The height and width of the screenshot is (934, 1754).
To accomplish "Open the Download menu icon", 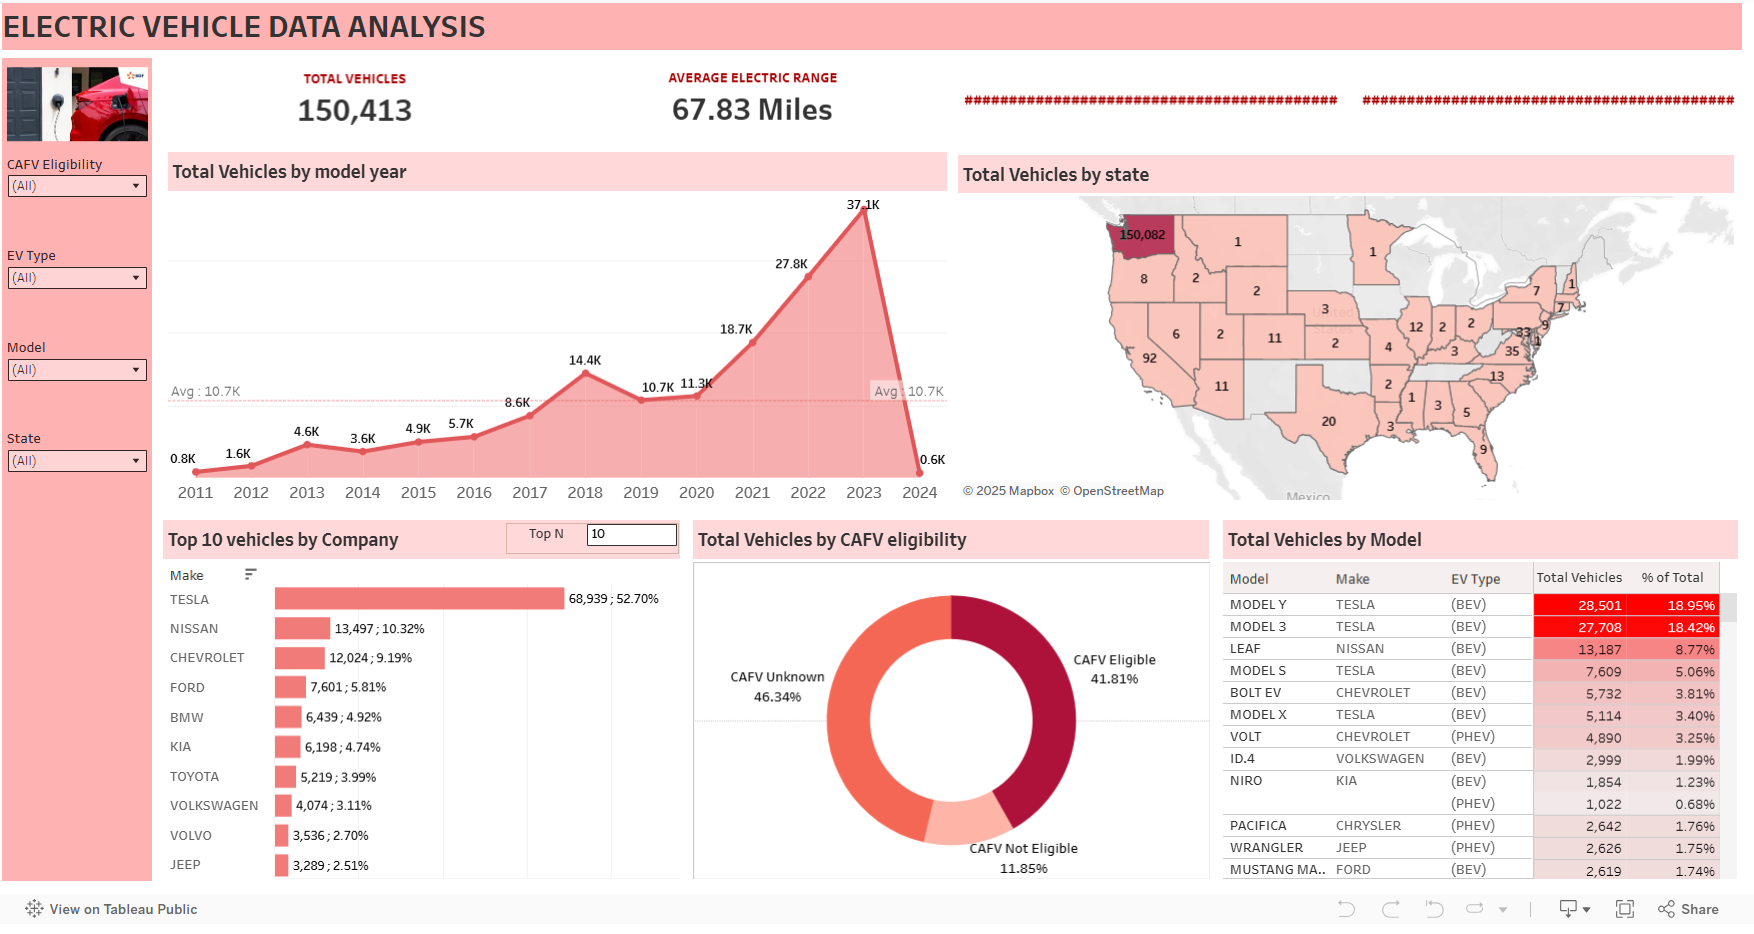I will (1574, 909).
